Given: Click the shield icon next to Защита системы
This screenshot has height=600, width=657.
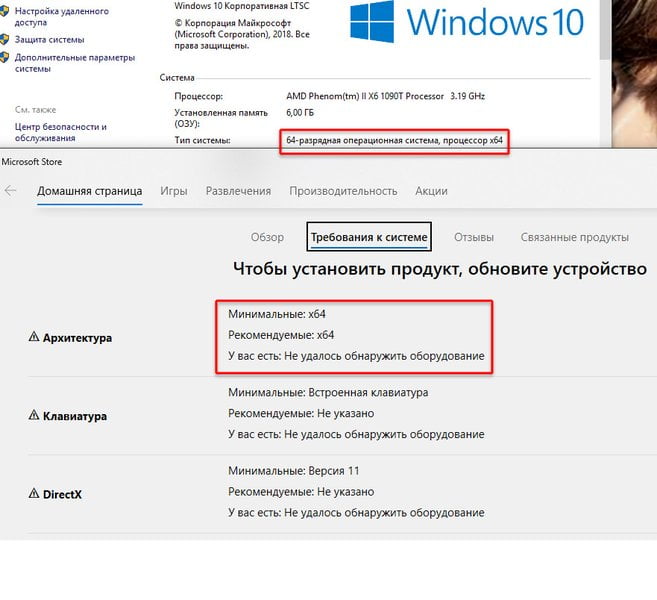Looking at the screenshot, I should click(x=4, y=39).
